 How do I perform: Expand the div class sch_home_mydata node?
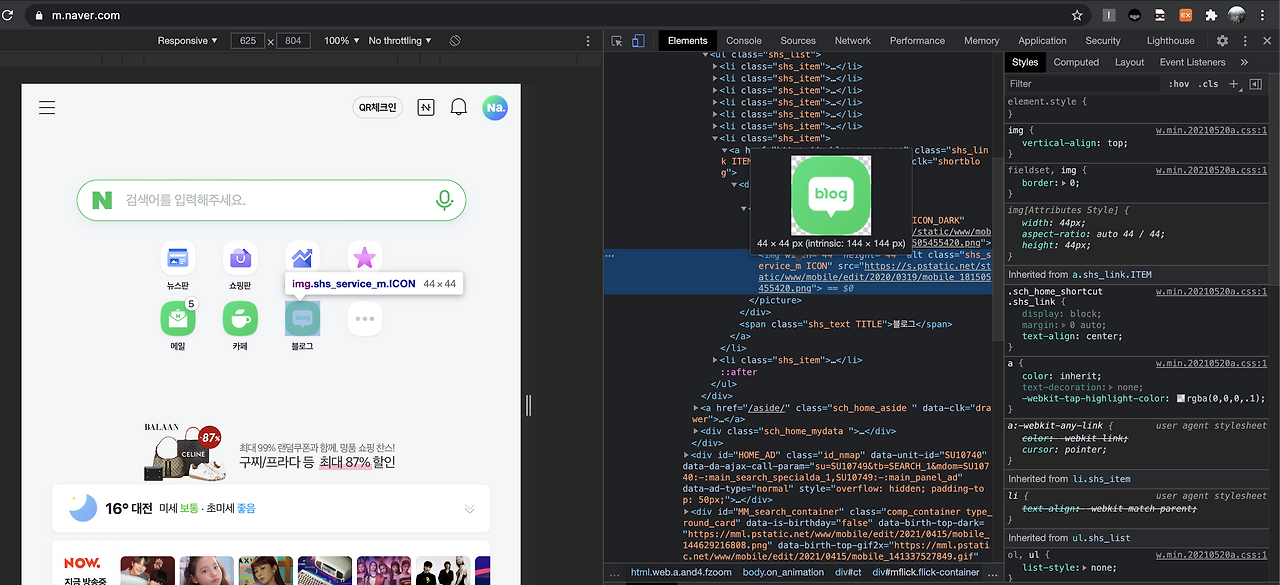pos(697,431)
